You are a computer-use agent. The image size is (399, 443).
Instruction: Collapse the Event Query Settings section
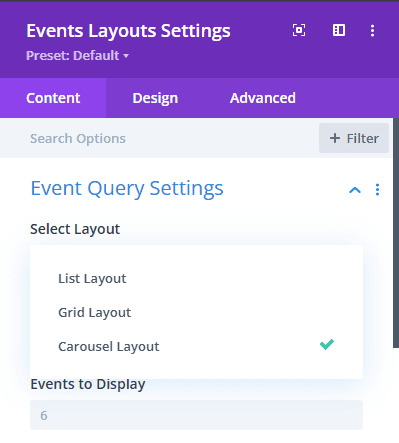click(355, 190)
